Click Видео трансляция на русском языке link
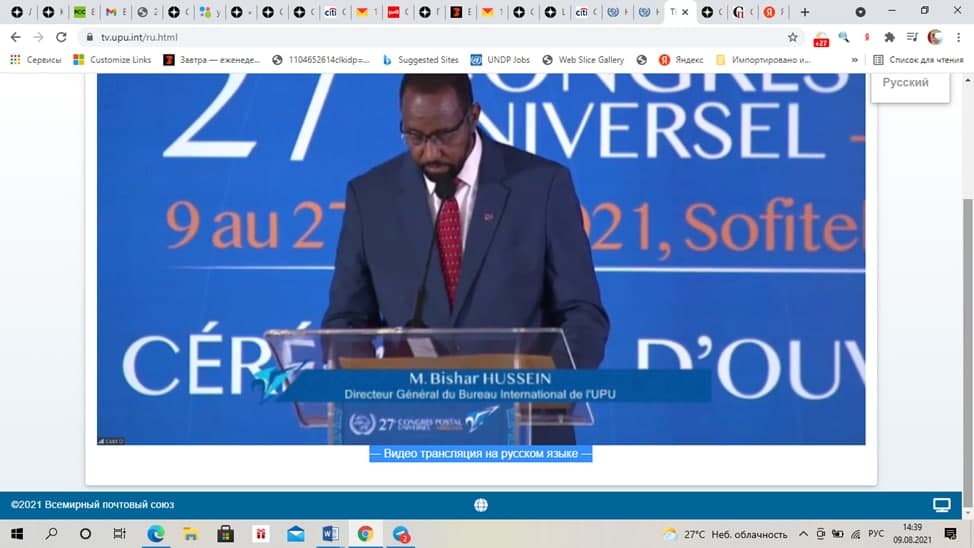 coord(481,454)
